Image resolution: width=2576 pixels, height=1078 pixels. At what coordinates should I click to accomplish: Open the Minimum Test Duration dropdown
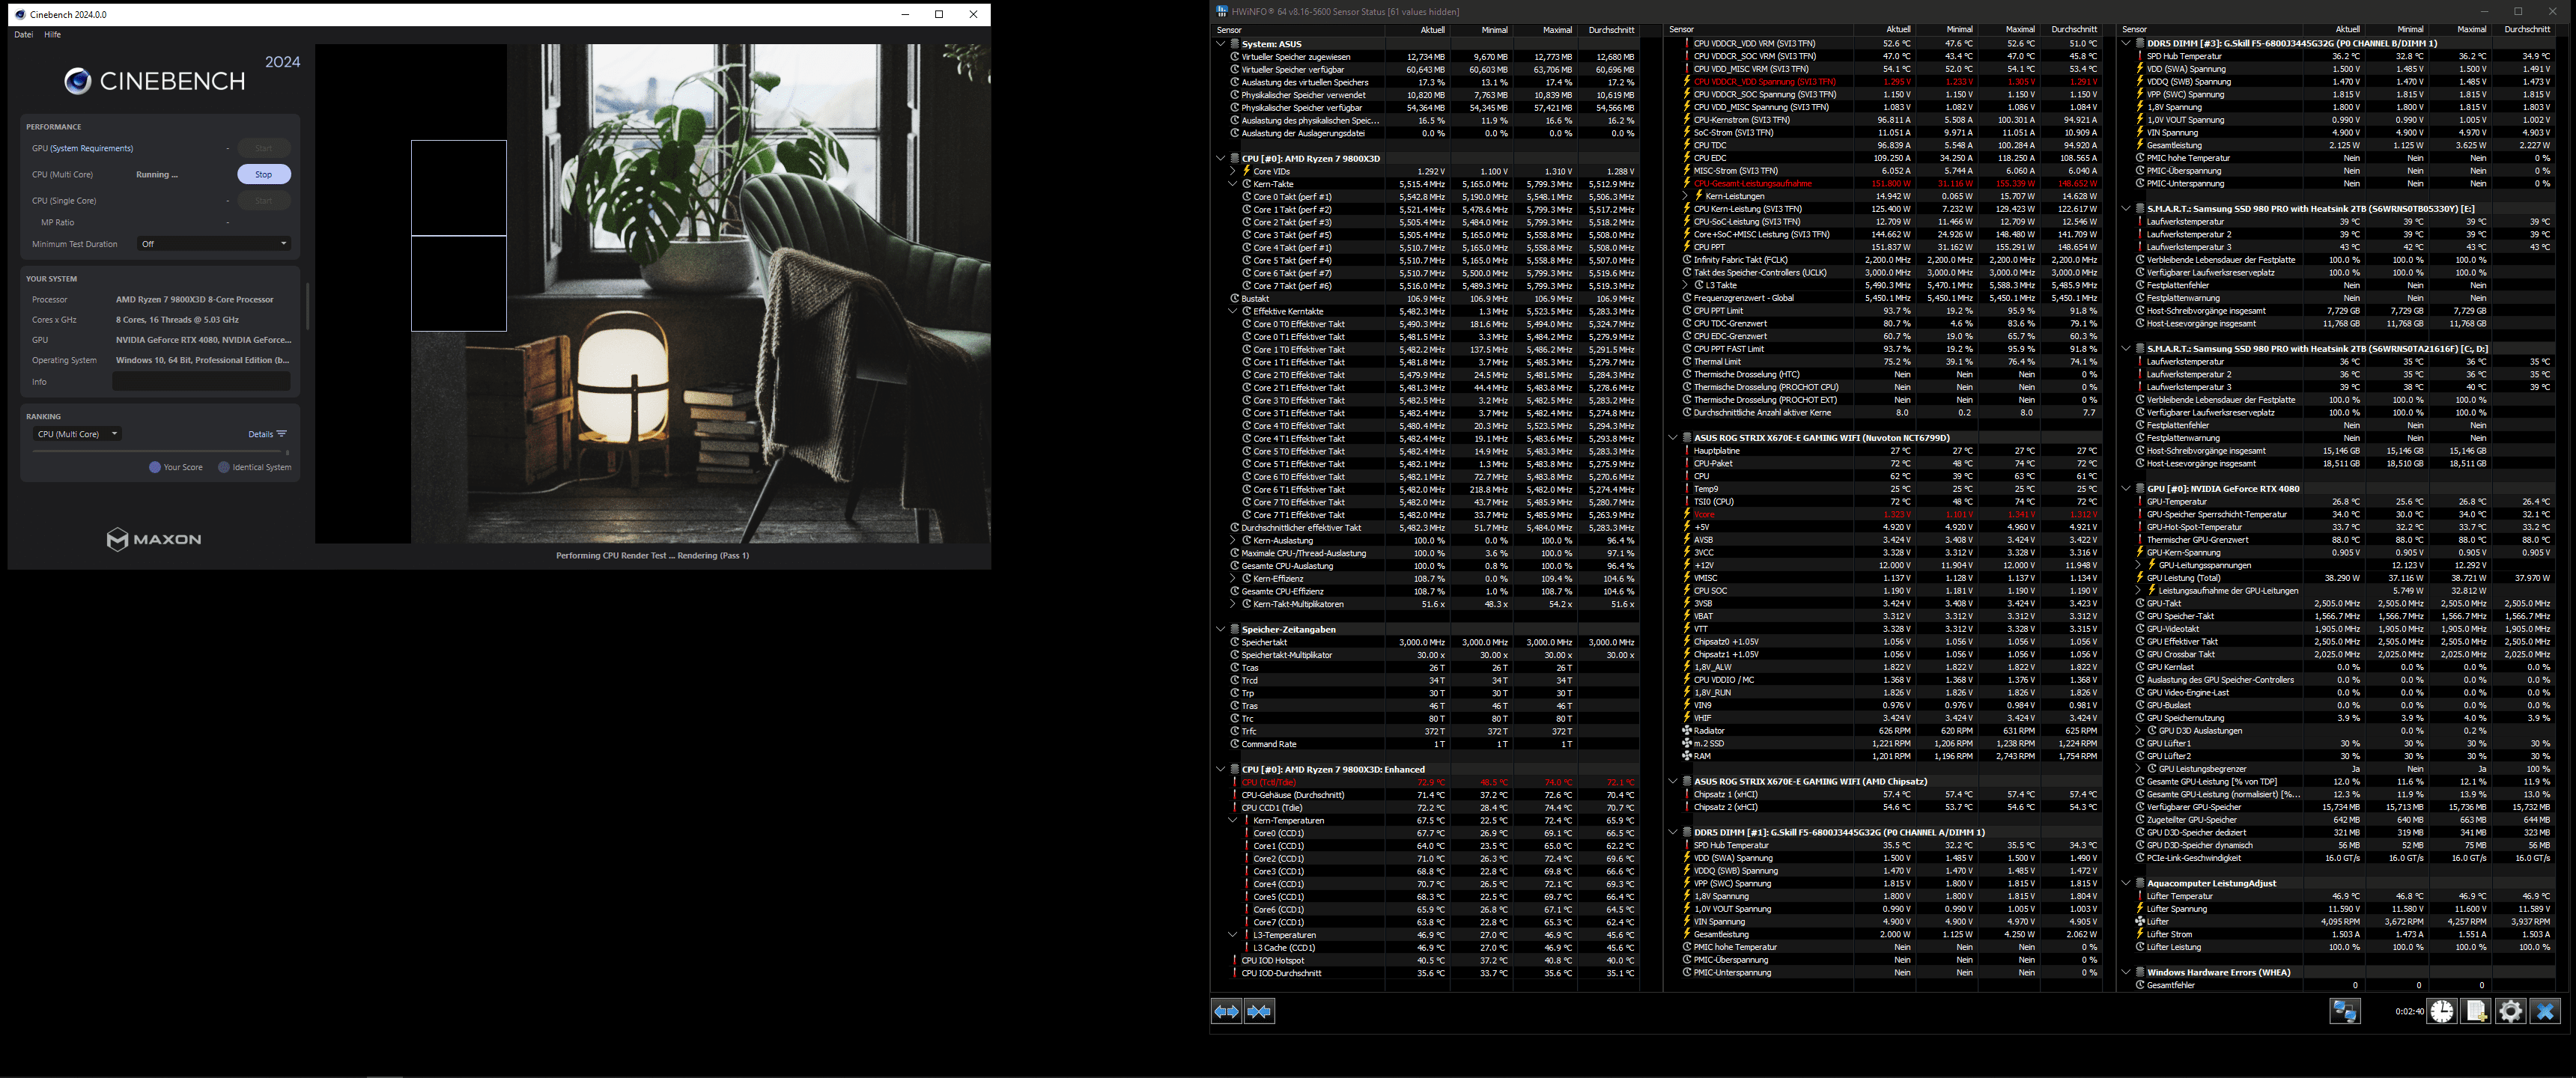point(214,244)
